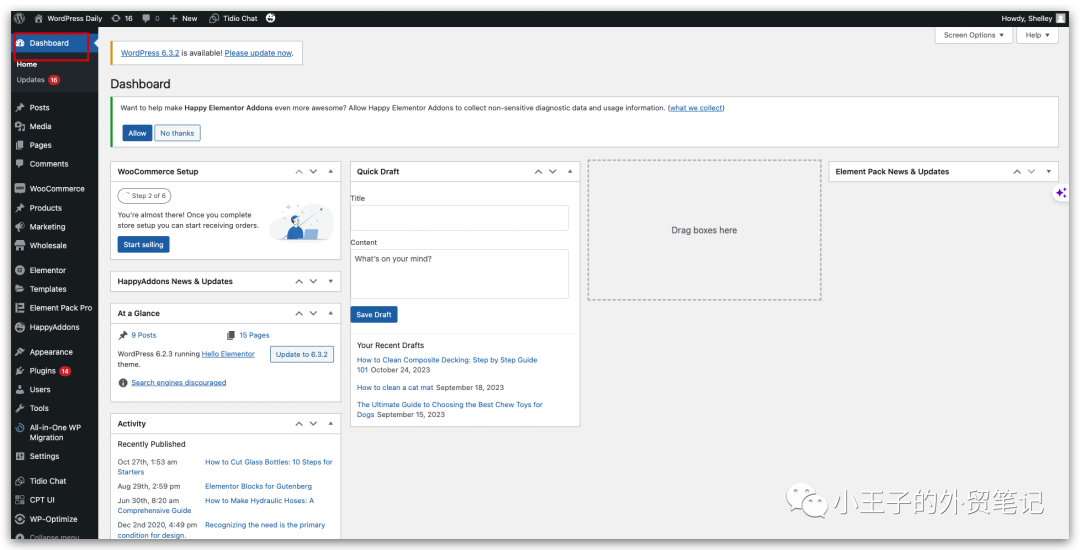Image resolution: width=1080 pixels, height=550 pixels.
Task: Open 9 Posts link
Action: (x=144, y=335)
